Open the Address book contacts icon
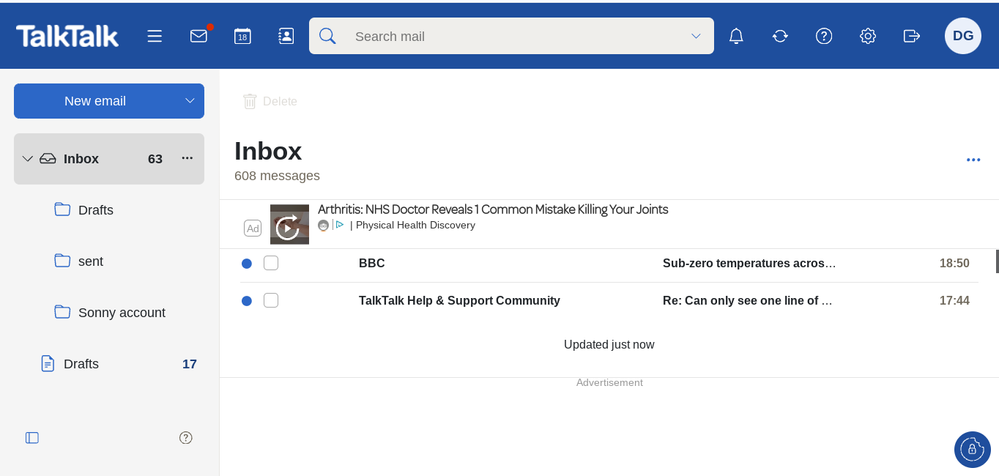The image size is (999, 476). coord(286,36)
